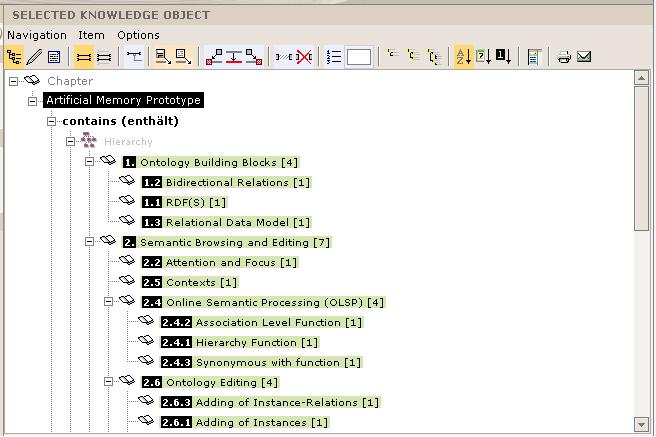Click the link-to-lower-right relation icon

(x=254, y=56)
